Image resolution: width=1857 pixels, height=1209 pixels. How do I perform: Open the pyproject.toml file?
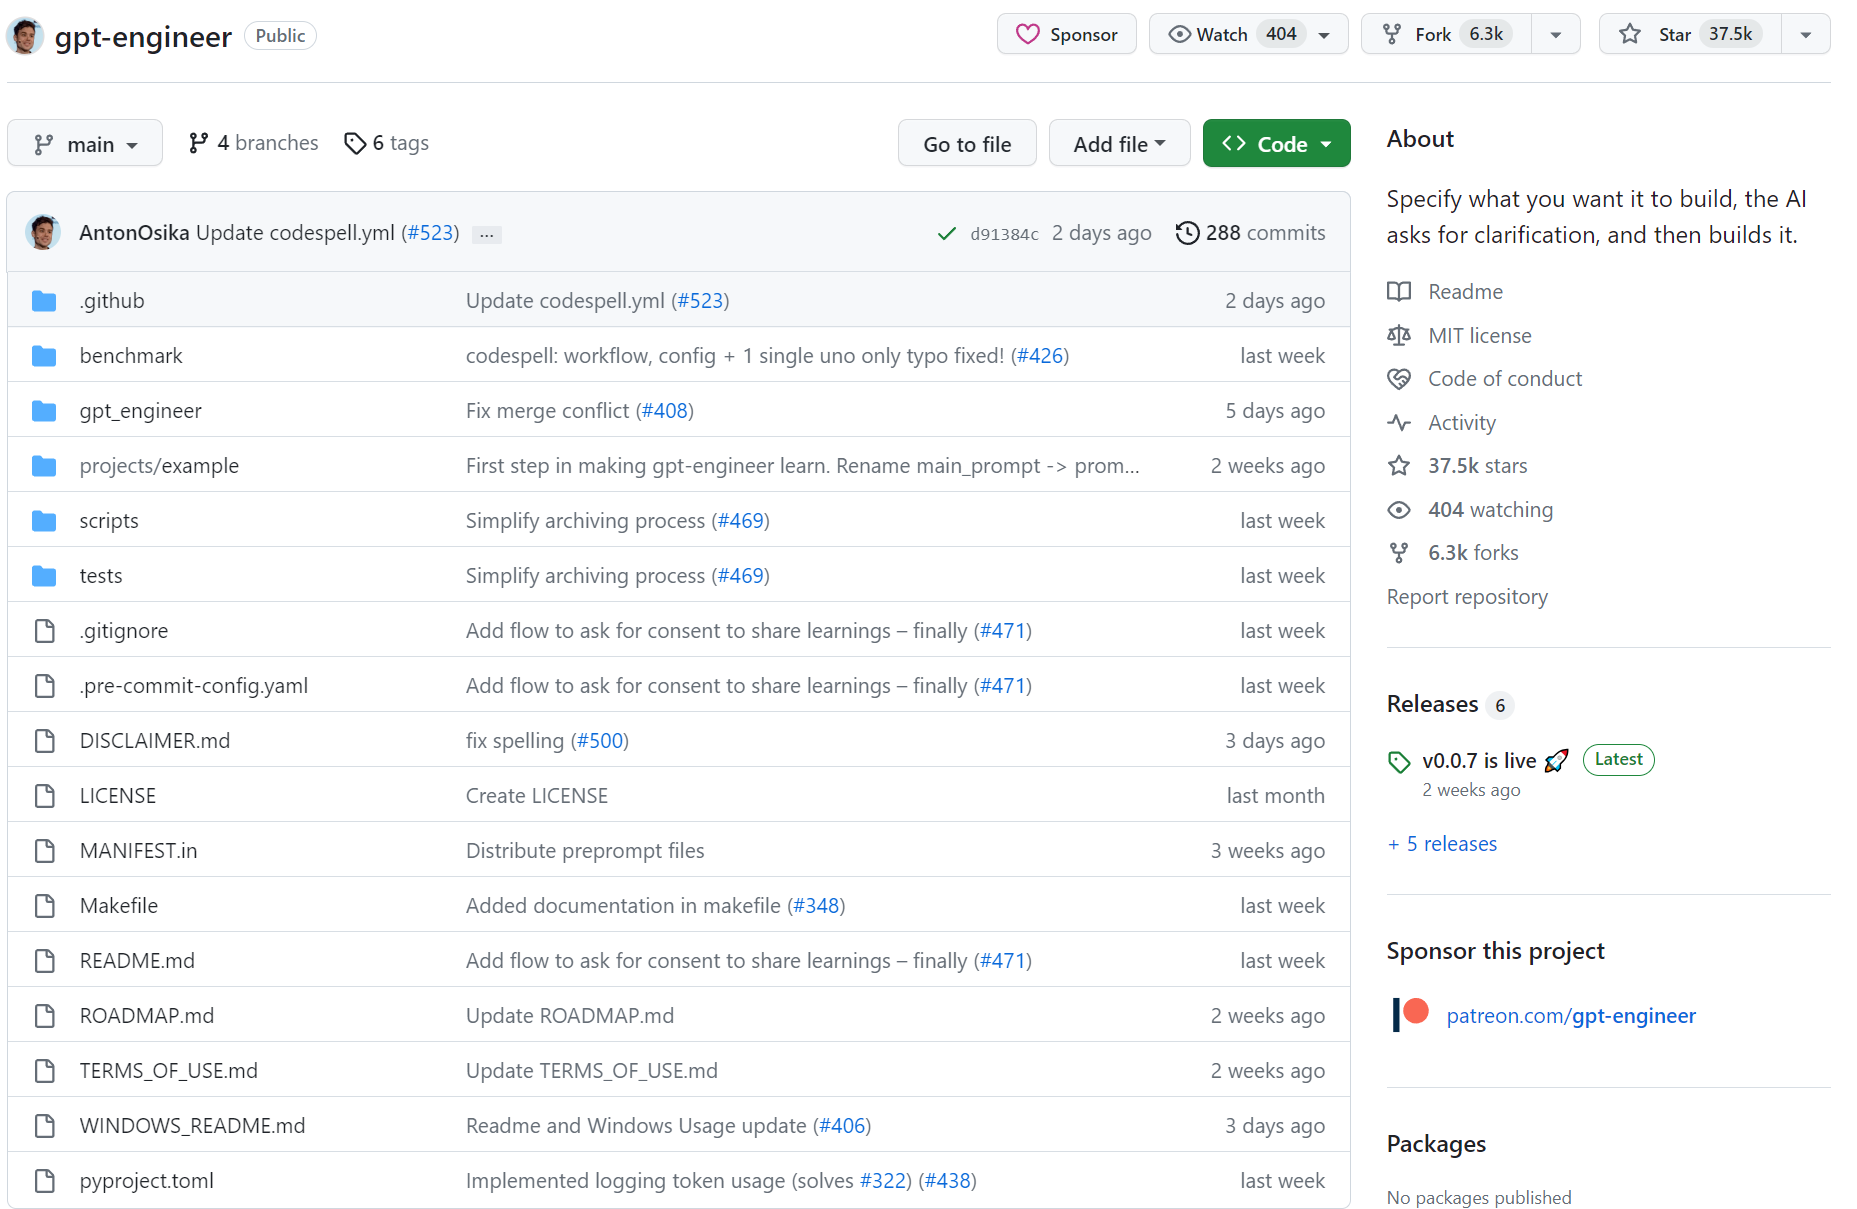[147, 1181]
